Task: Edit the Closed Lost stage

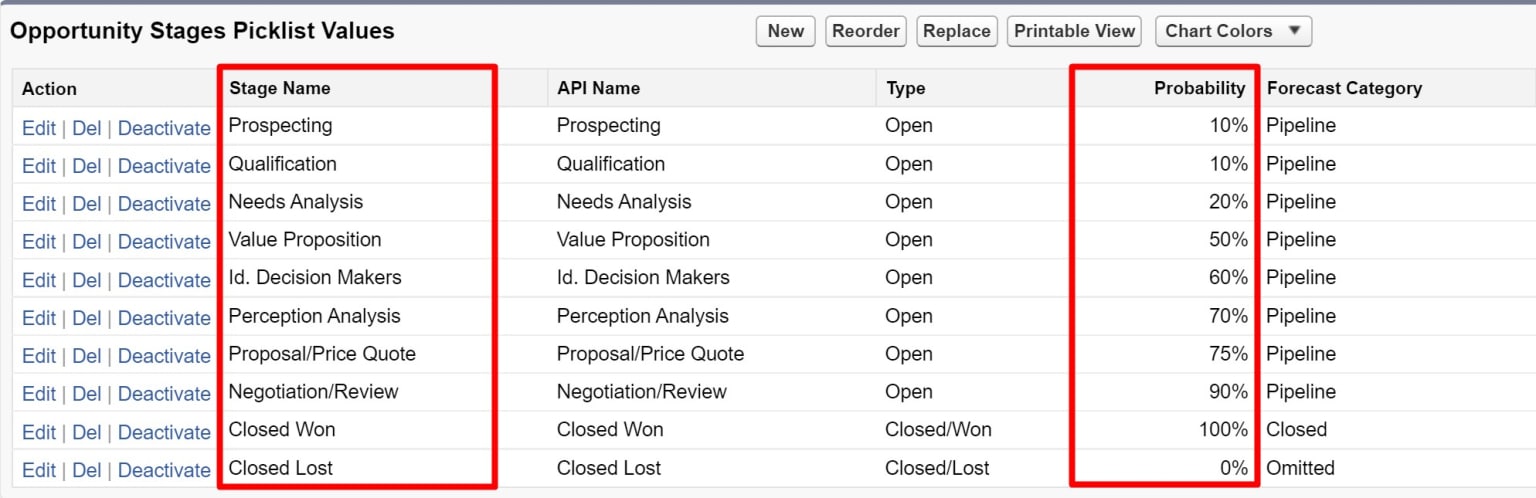Action: pos(39,470)
